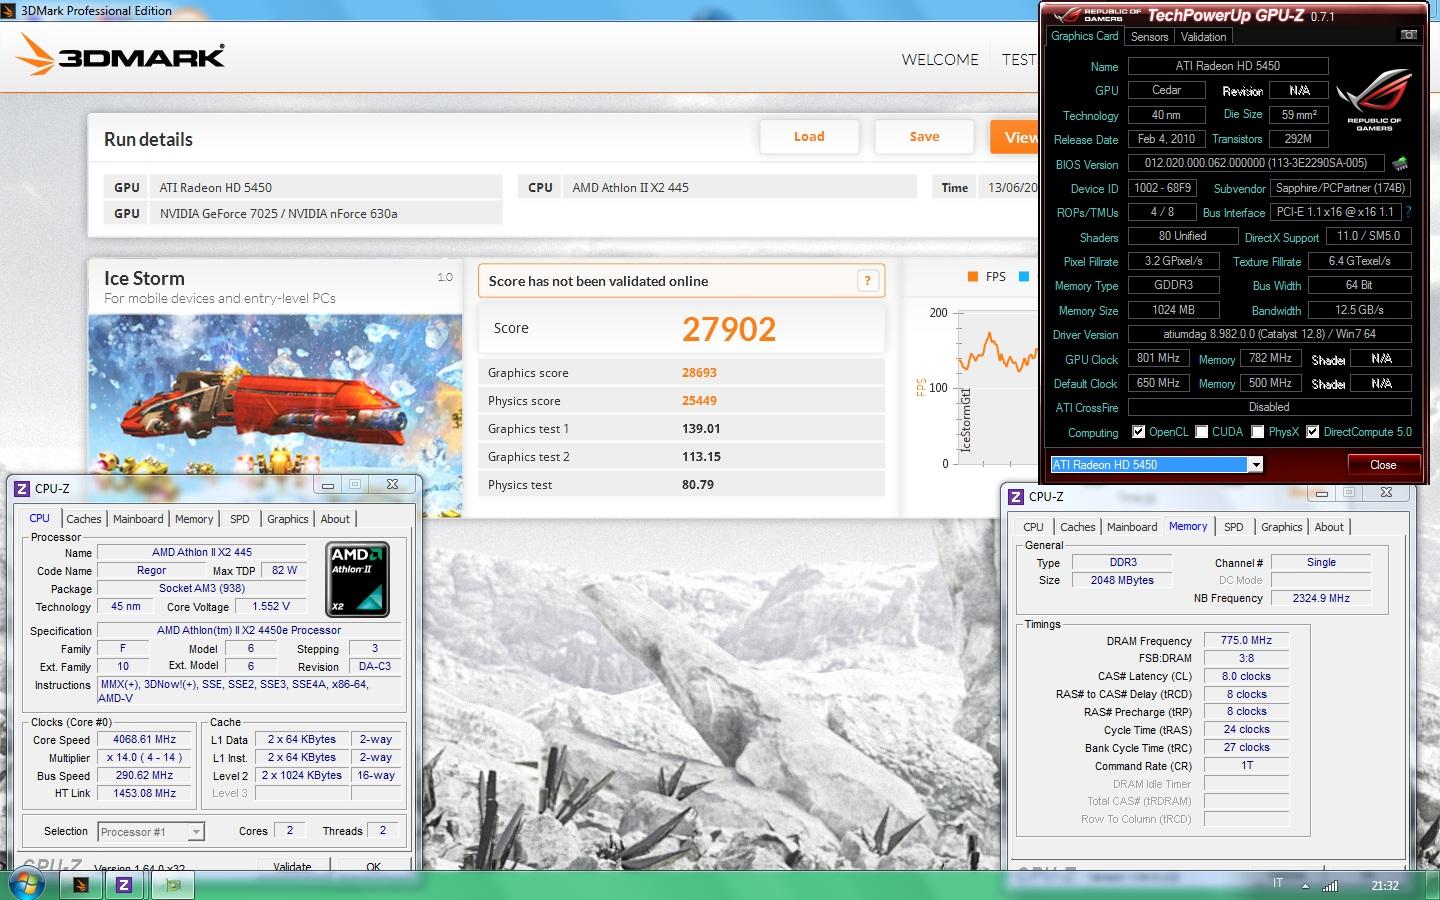Go to the WELCOME section in 3DMark

940,60
